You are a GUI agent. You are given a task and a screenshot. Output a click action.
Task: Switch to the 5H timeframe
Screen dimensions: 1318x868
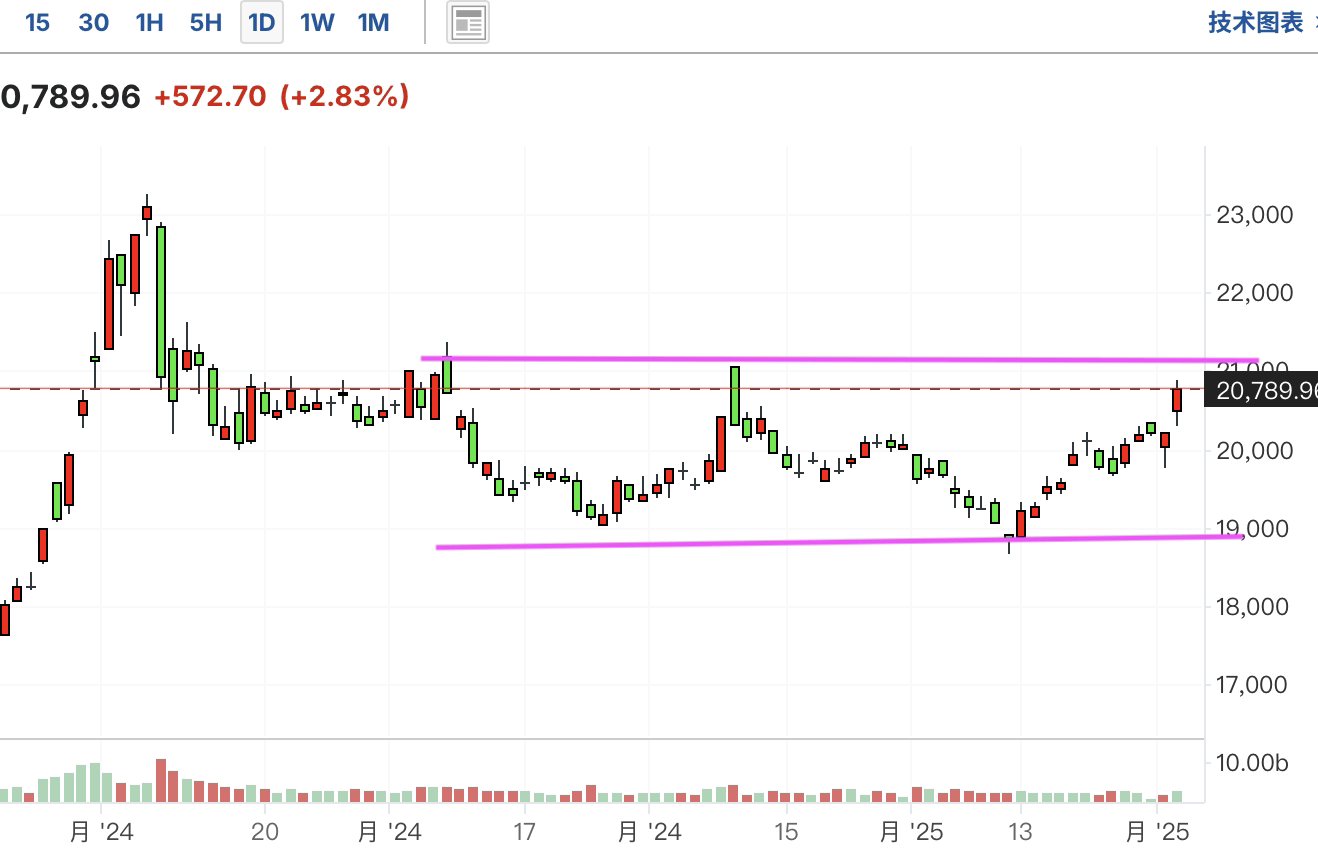[x=205, y=22]
